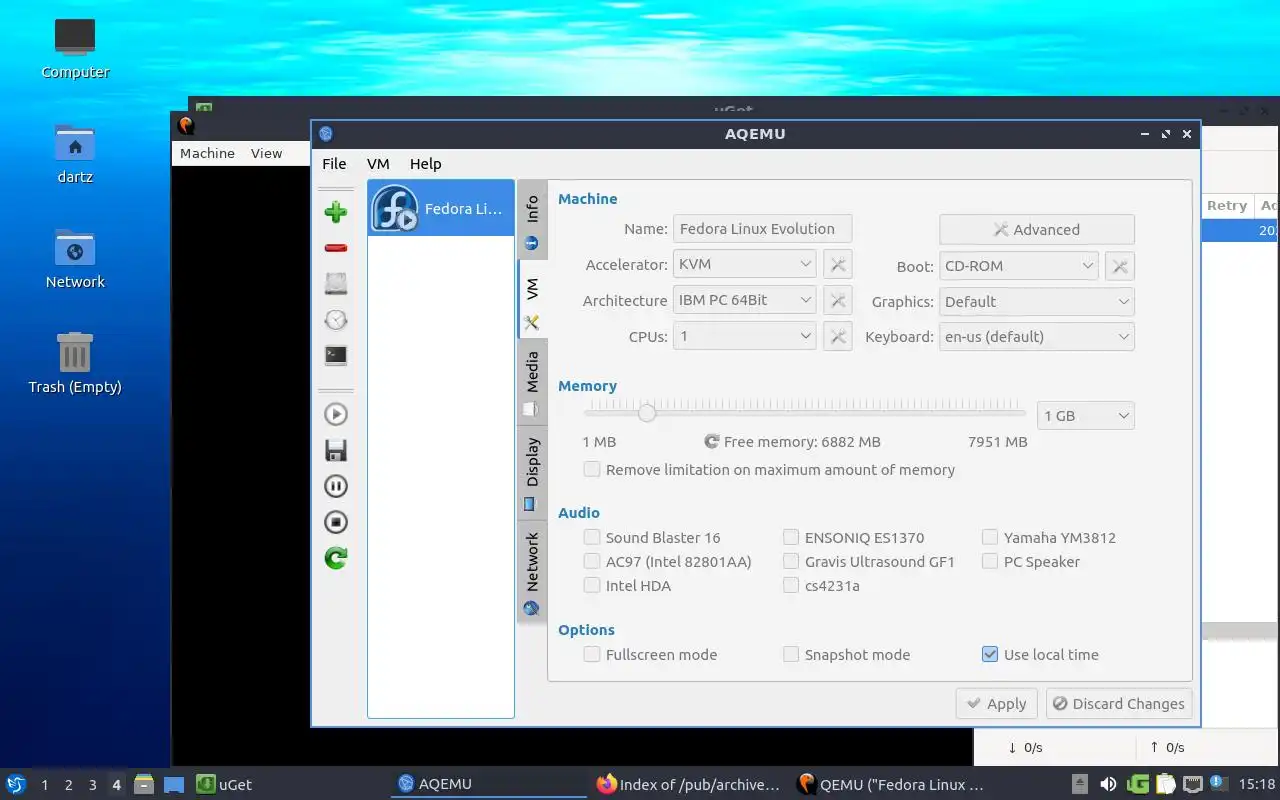Image resolution: width=1280 pixels, height=800 pixels.
Task: Switch to the Network tab
Action: pyautogui.click(x=532, y=572)
